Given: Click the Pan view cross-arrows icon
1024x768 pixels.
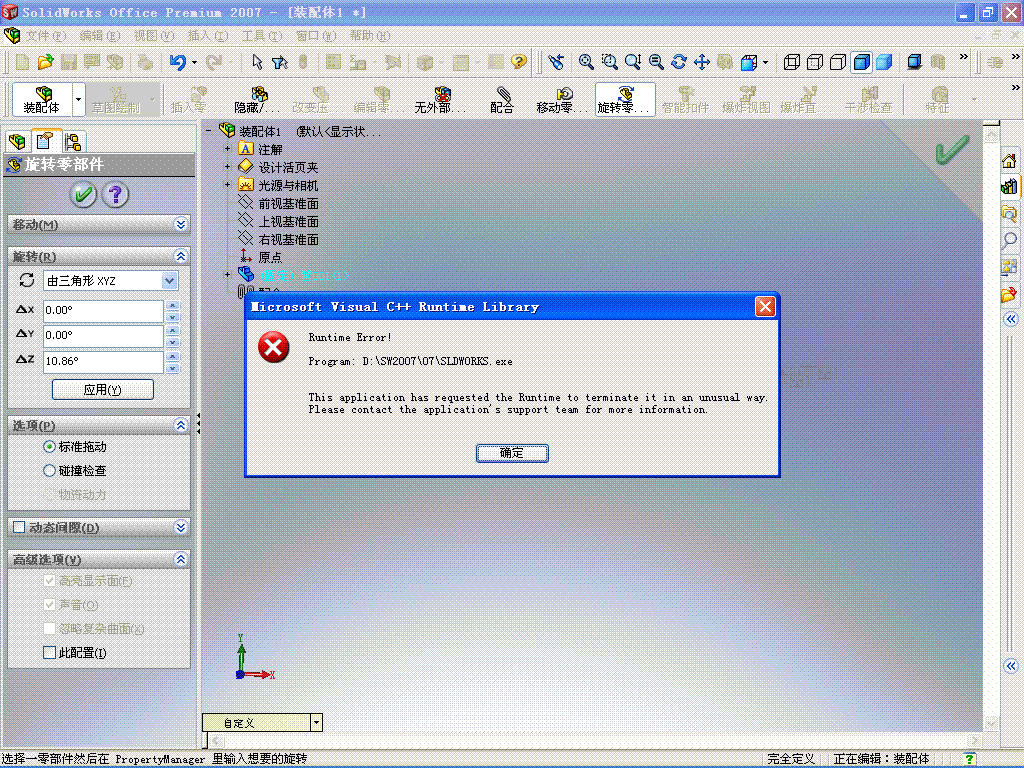Looking at the screenshot, I should (x=701, y=62).
